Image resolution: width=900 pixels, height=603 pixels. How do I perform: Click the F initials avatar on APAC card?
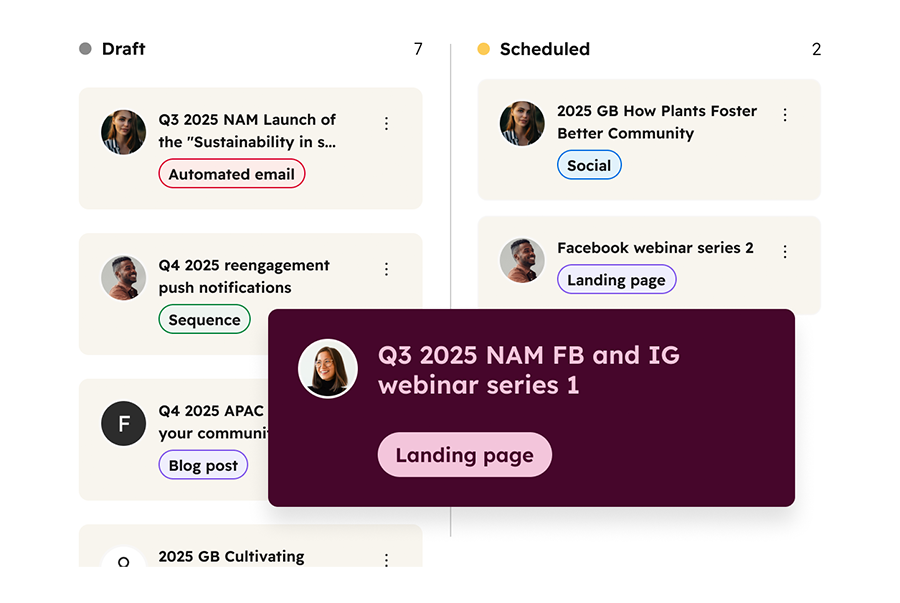tap(123, 423)
